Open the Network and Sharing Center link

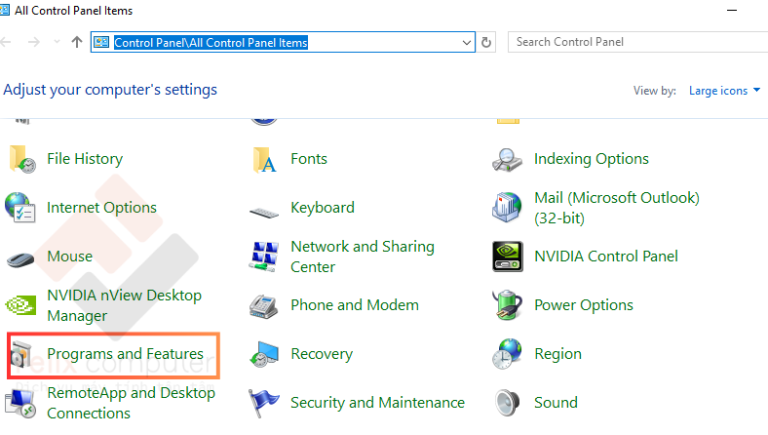(x=362, y=256)
